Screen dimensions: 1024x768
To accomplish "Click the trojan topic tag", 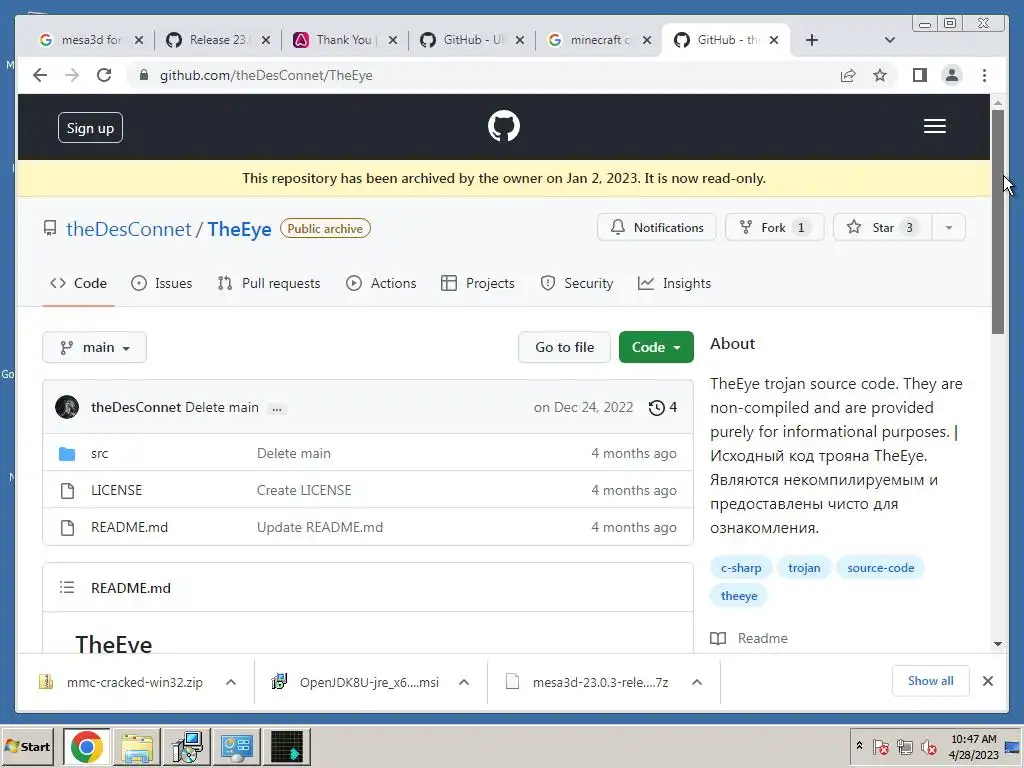I will [x=804, y=568].
